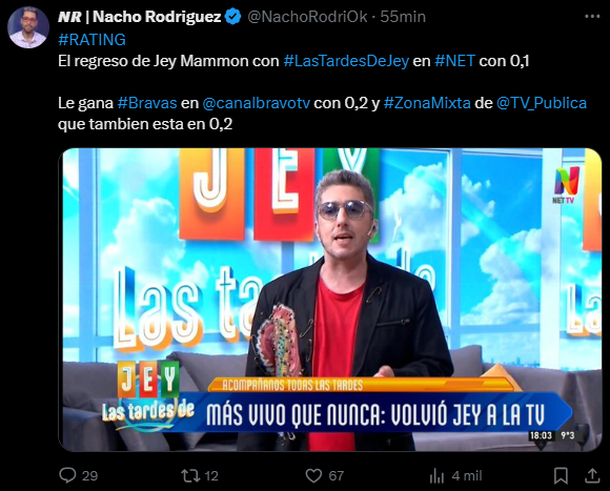This screenshot has height=491, width=610.
Task: Open the 55min timestamp link
Action: 403,17
